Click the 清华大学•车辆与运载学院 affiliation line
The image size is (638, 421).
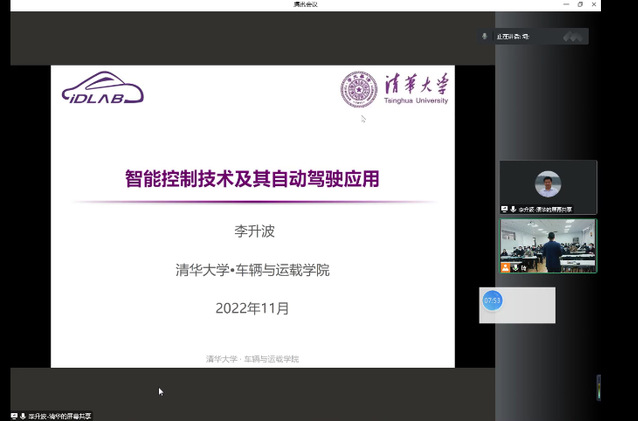click(x=252, y=269)
